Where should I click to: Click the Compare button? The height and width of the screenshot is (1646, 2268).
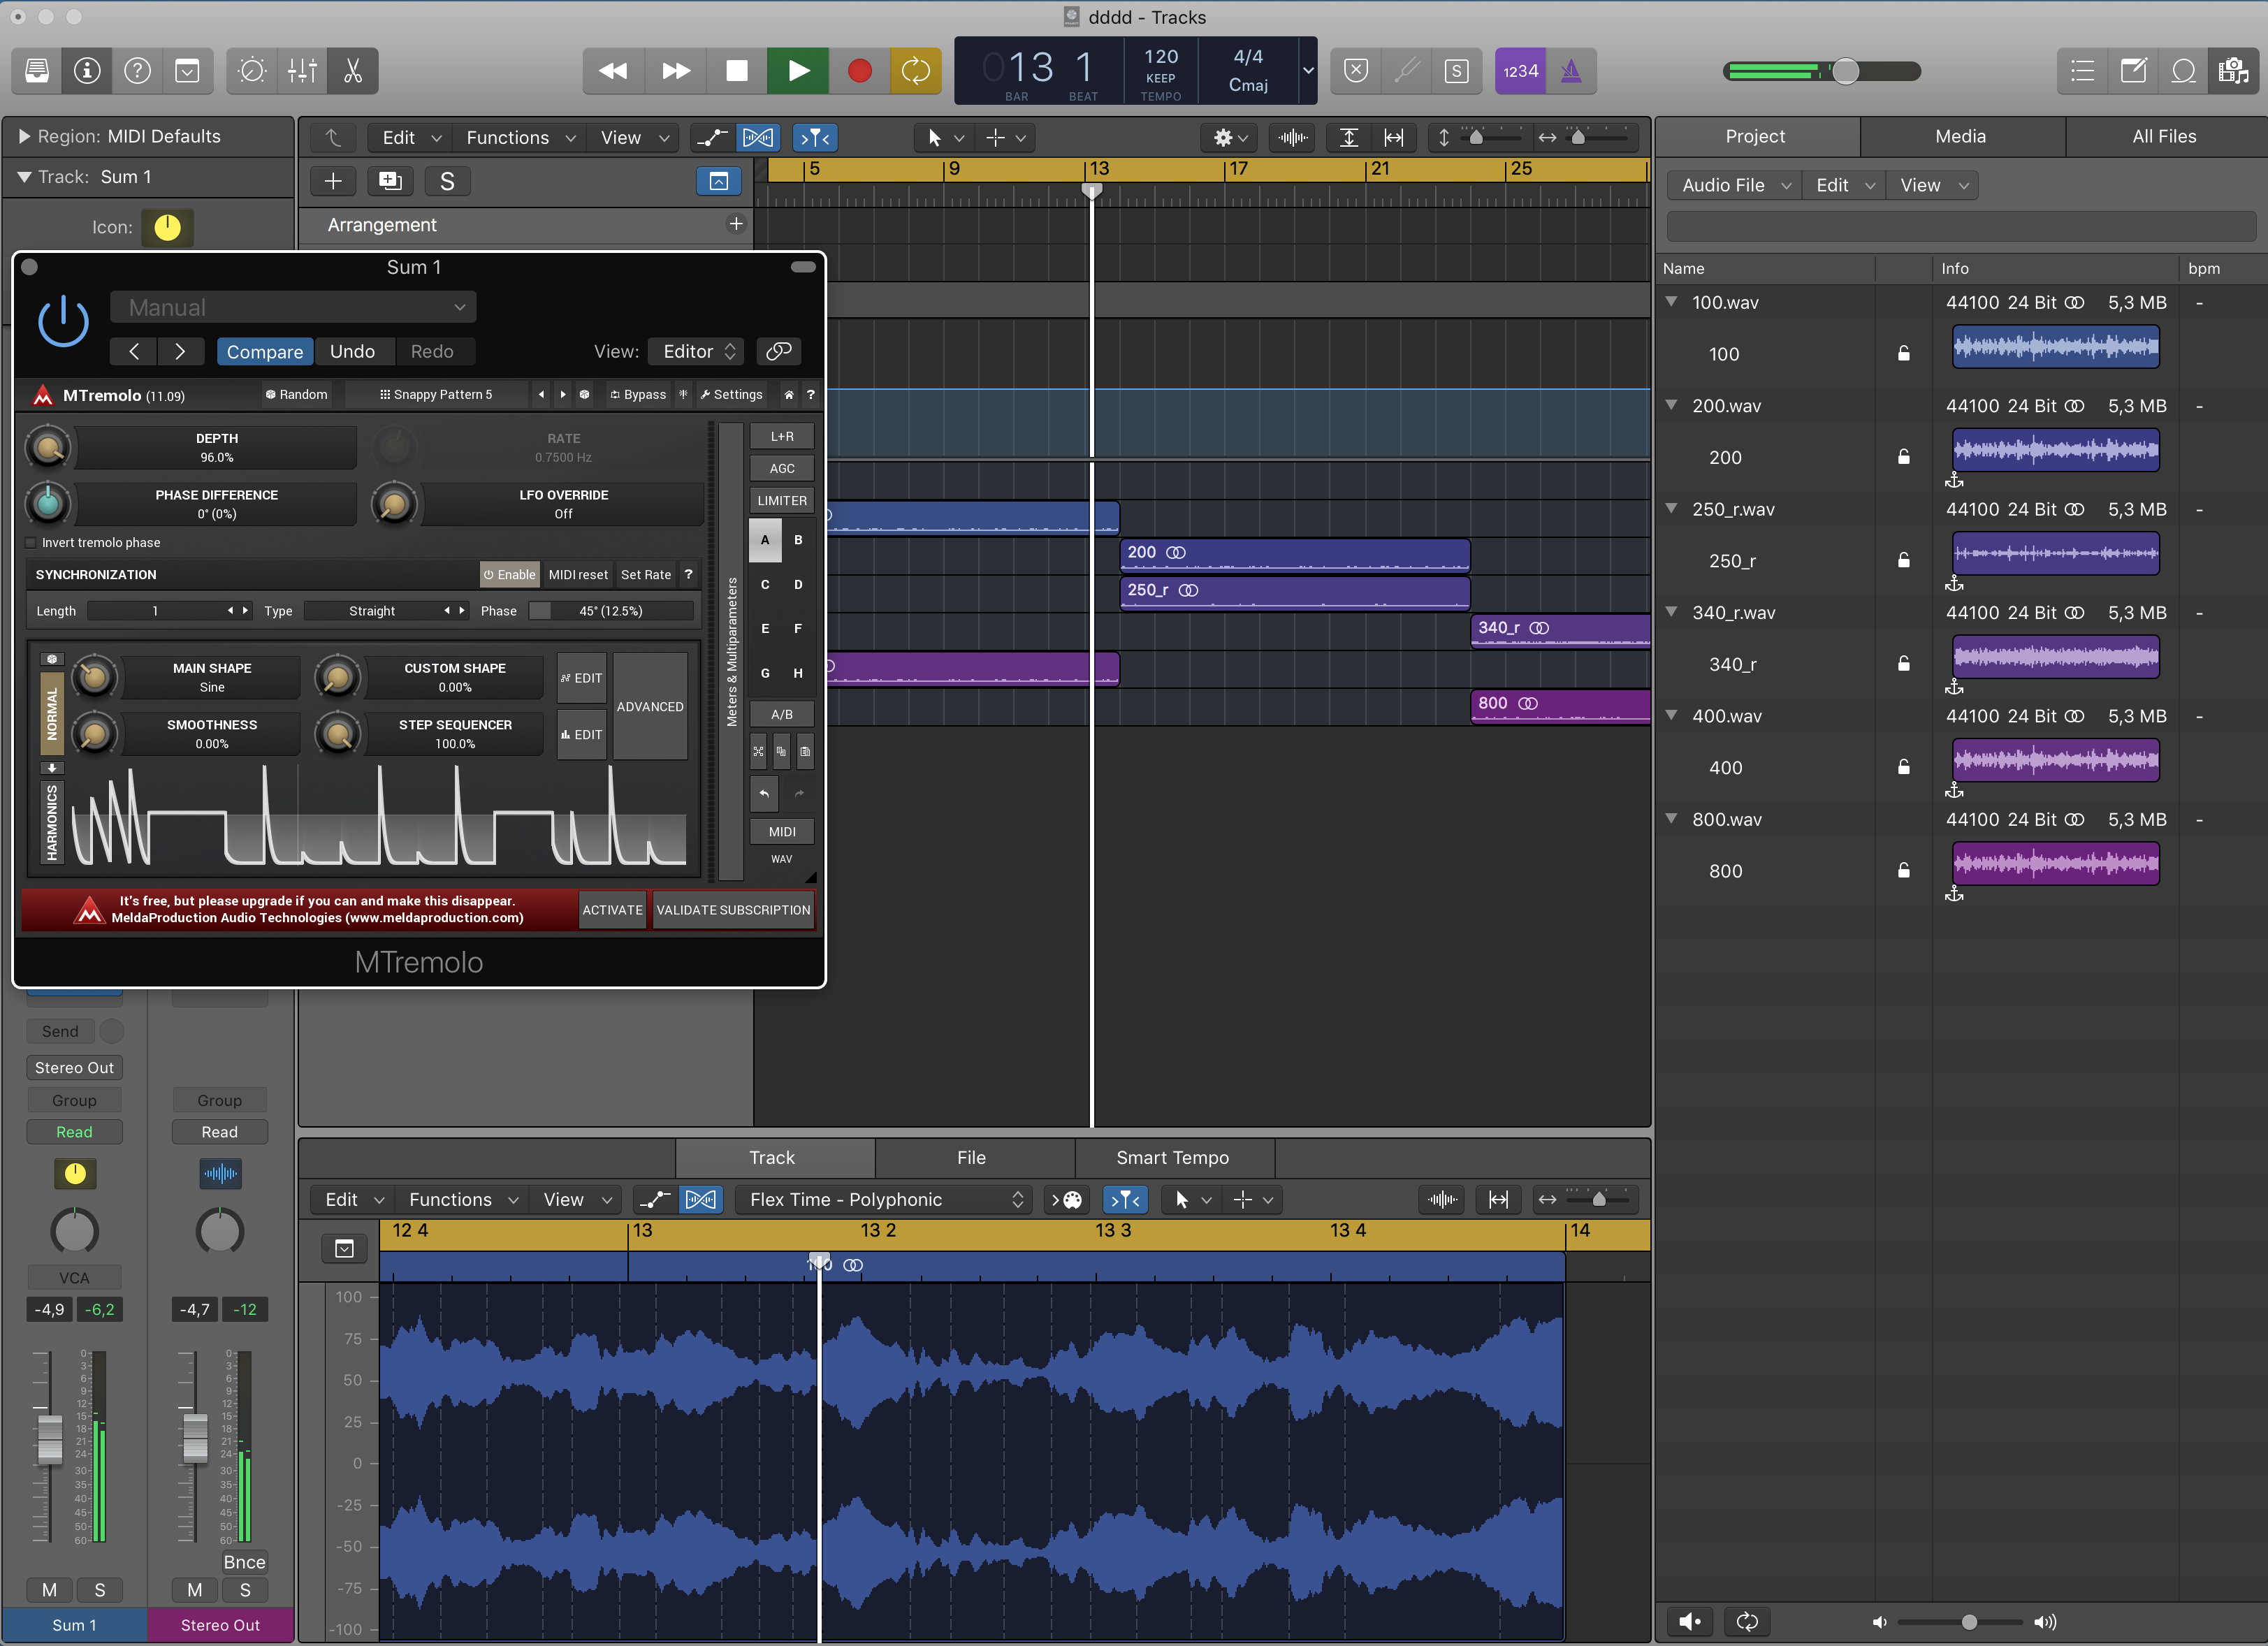click(264, 352)
